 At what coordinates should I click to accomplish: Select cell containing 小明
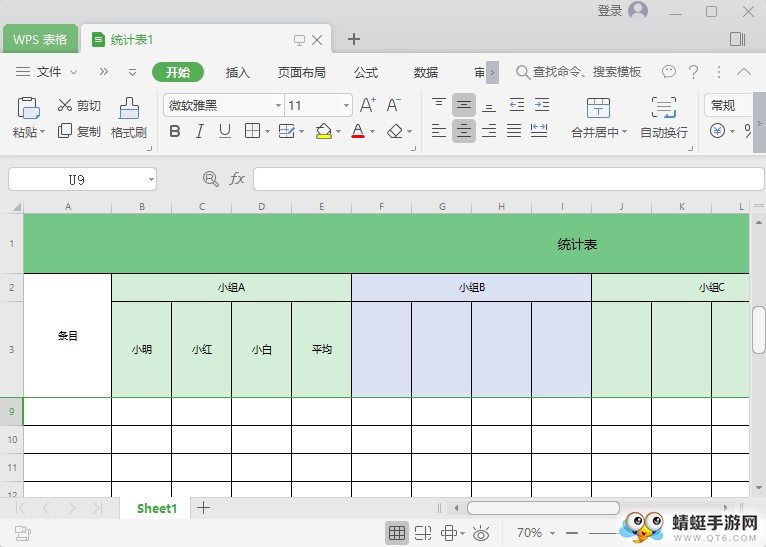click(142, 349)
